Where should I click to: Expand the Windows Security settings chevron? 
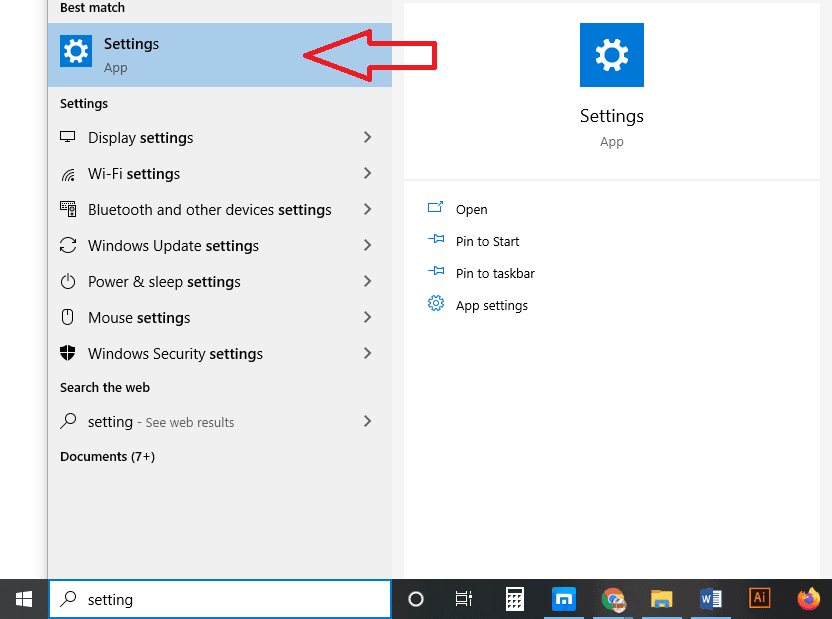click(x=367, y=353)
